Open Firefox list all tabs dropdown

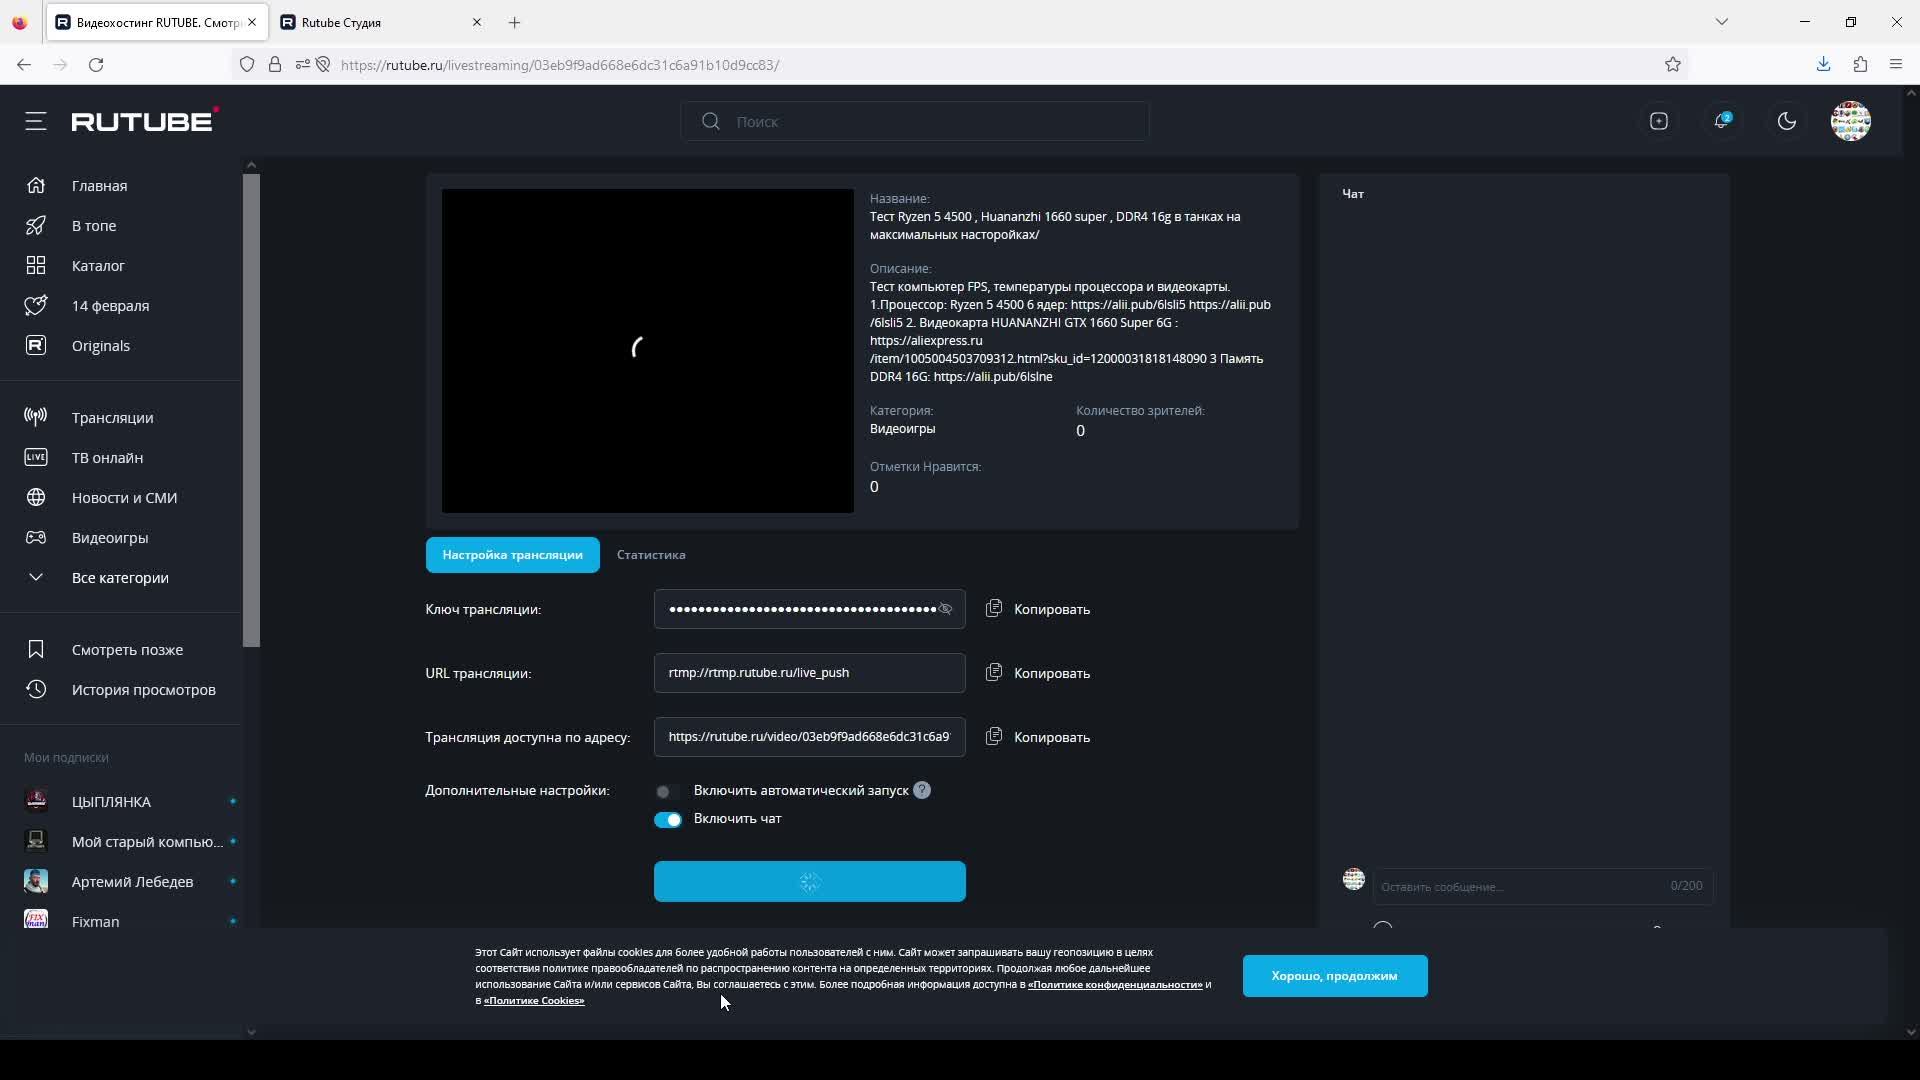tap(1722, 22)
